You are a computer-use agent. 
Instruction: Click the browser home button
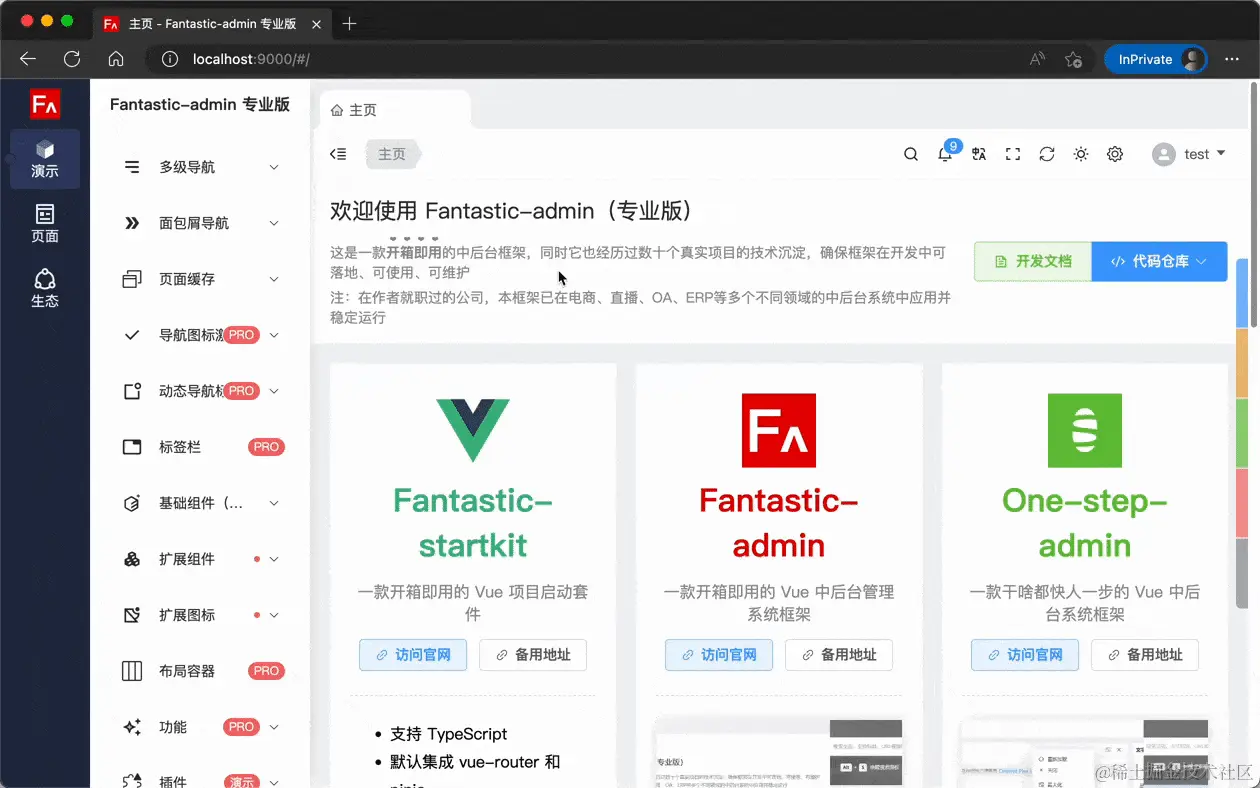[116, 59]
